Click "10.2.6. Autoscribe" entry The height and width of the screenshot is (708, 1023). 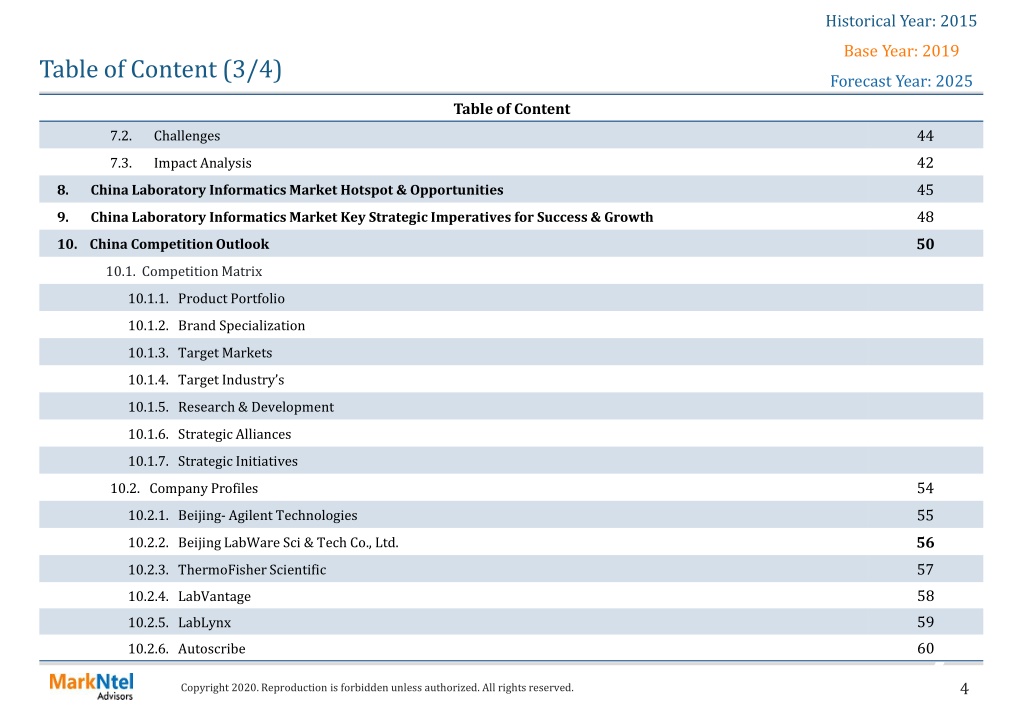pos(187,649)
